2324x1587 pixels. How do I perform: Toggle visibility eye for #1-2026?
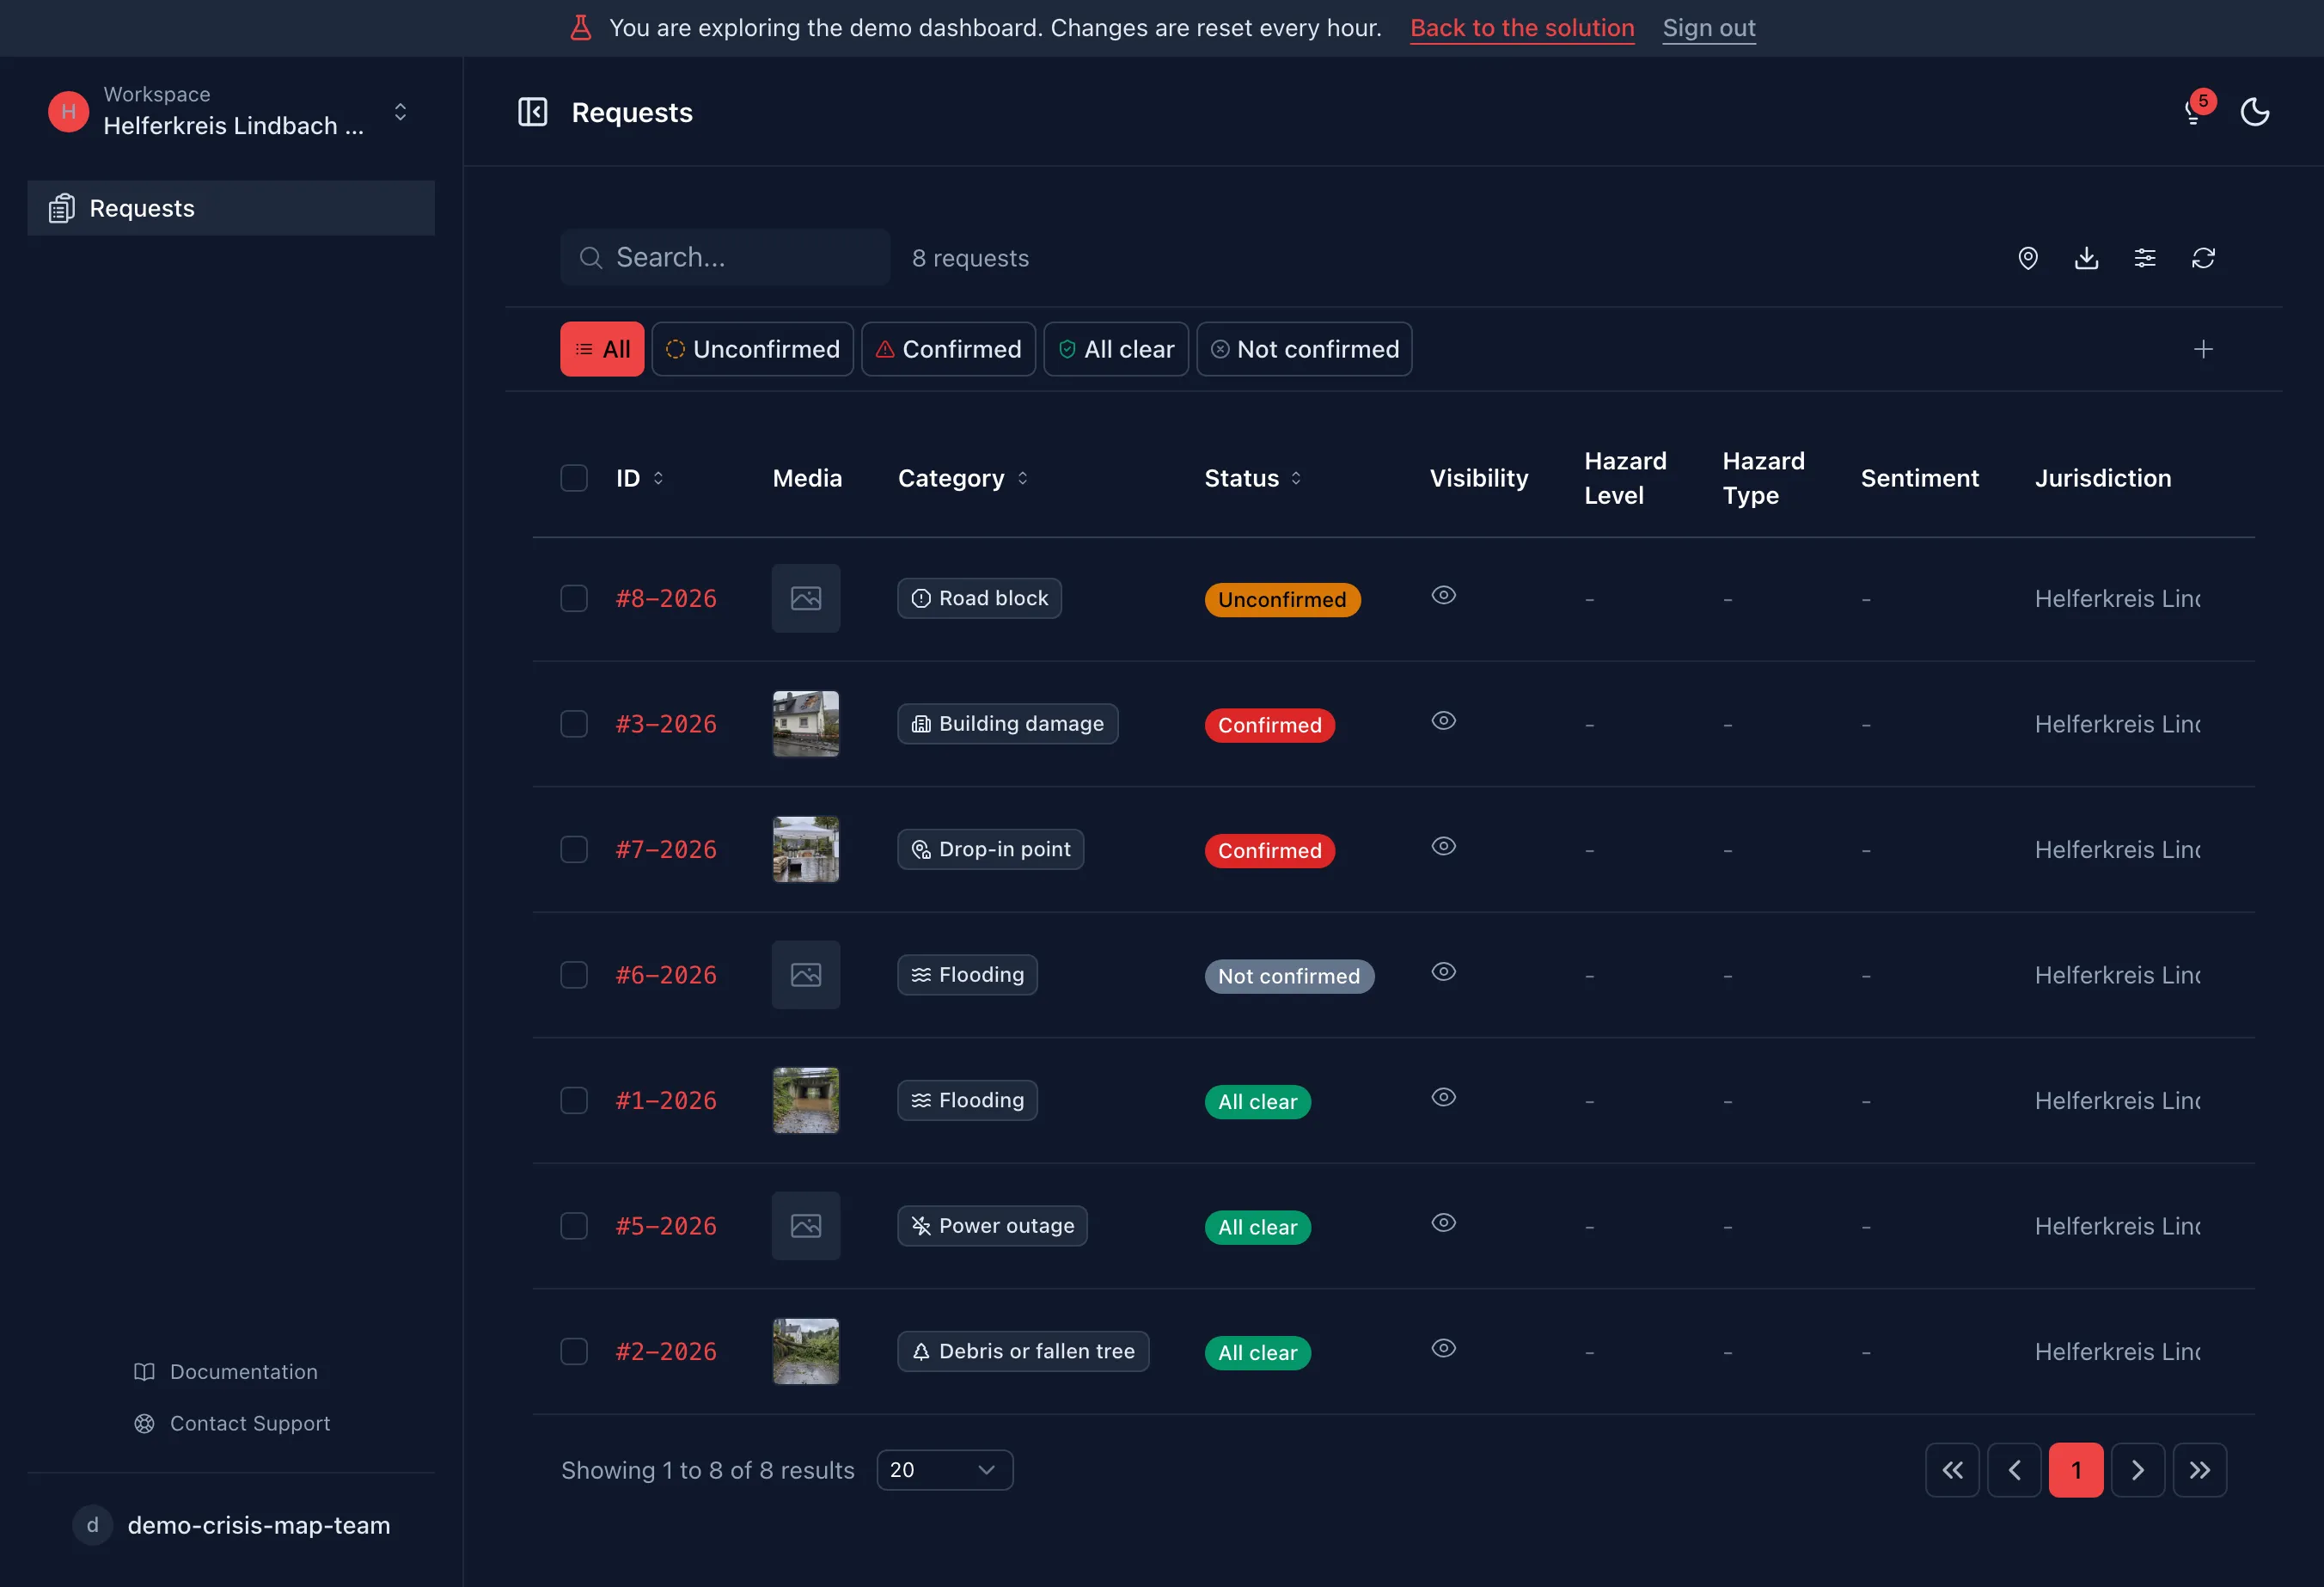tap(1443, 1097)
